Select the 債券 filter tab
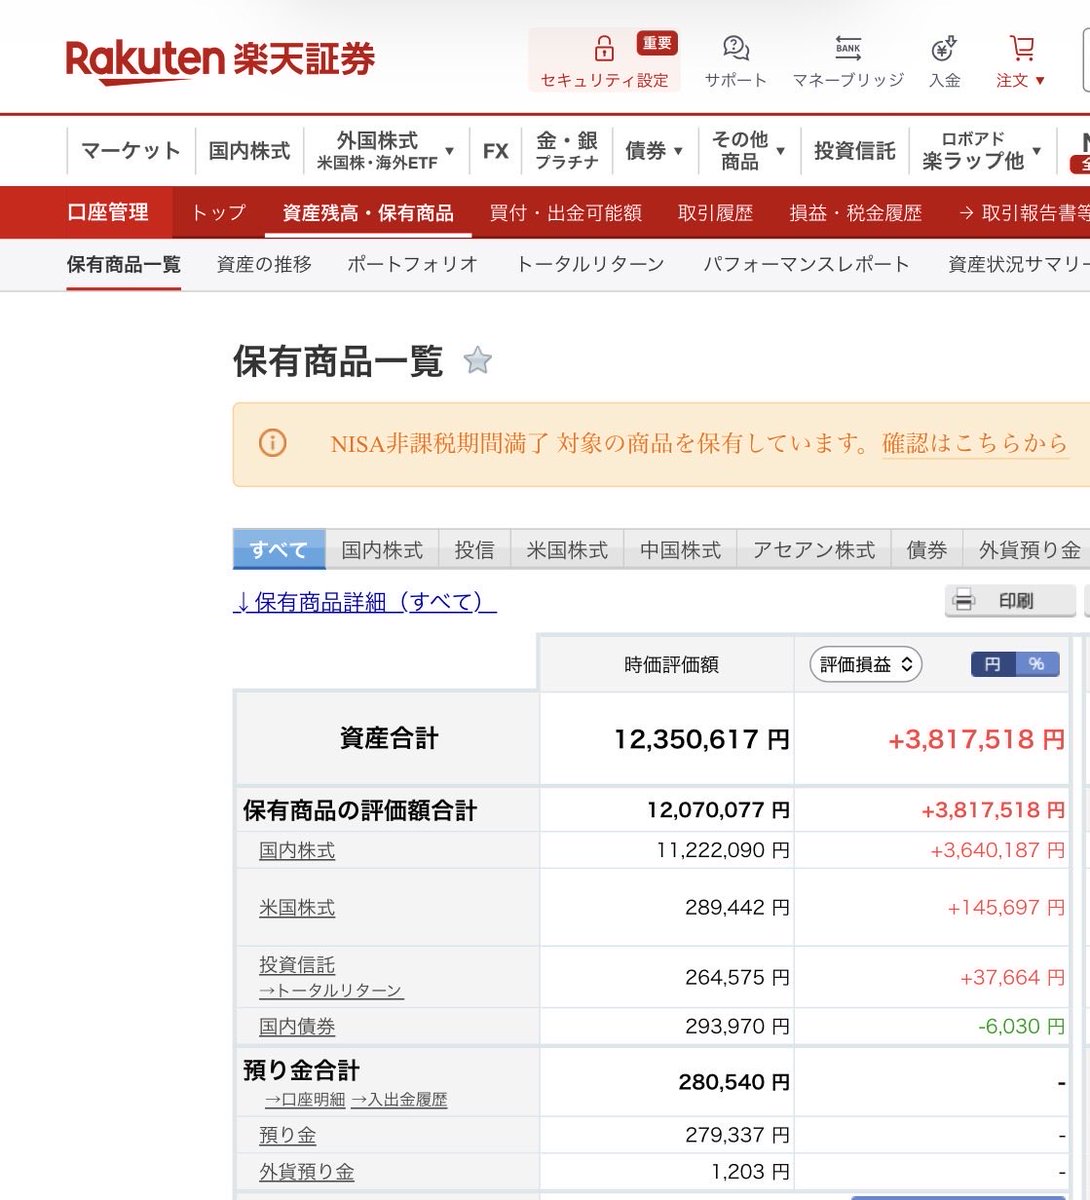 click(x=926, y=550)
